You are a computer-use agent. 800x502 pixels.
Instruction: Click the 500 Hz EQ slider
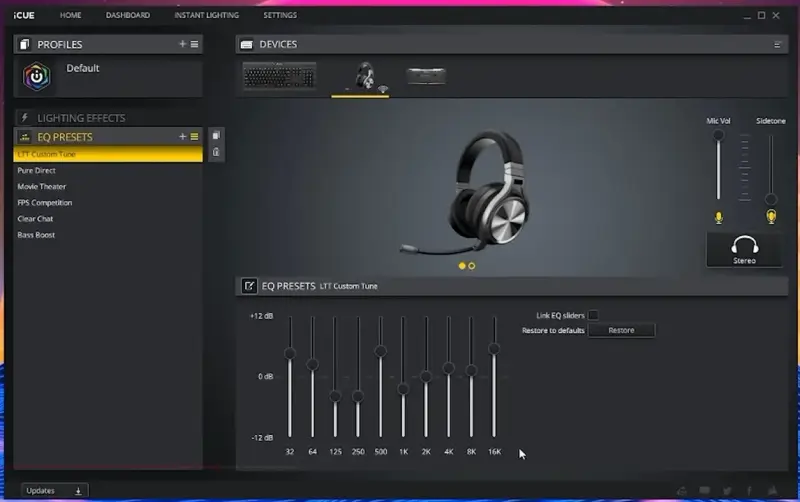click(x=380, y=351)
